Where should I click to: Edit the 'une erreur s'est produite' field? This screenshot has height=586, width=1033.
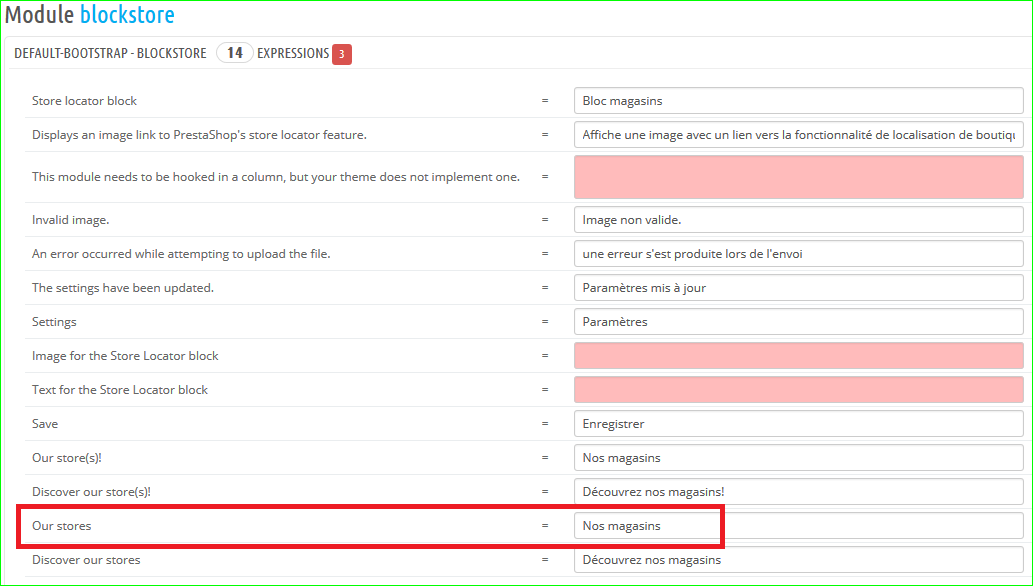pos(798,254)
